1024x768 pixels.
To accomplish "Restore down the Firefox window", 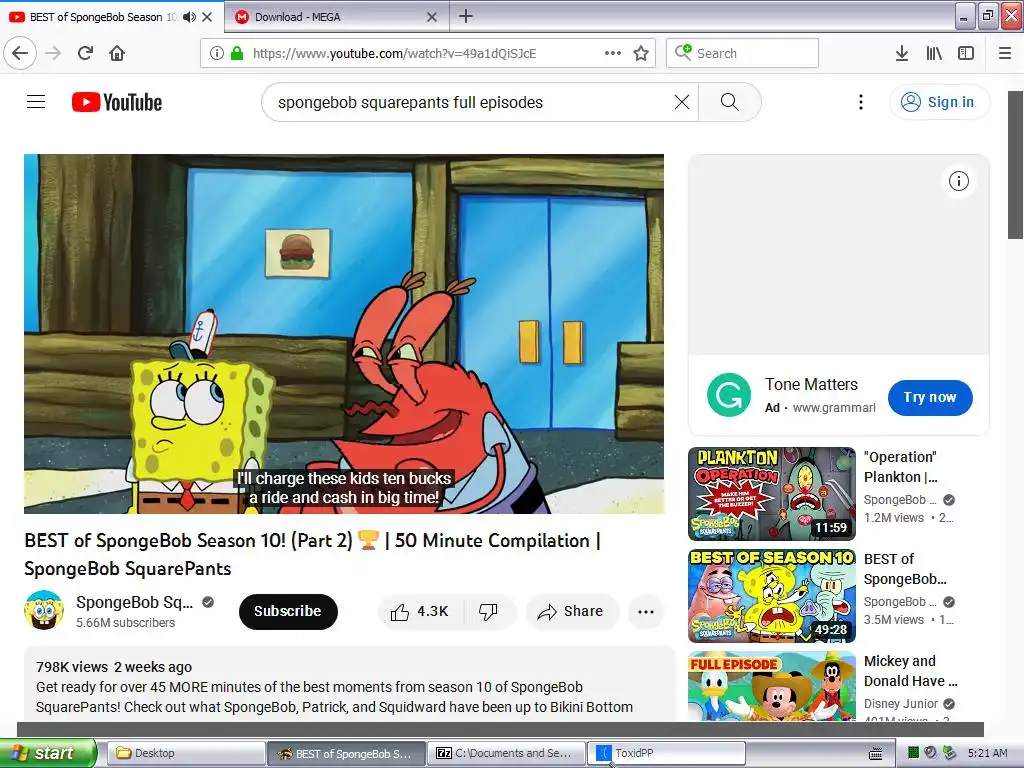I will pyautogui.click(x=988, y=16).
